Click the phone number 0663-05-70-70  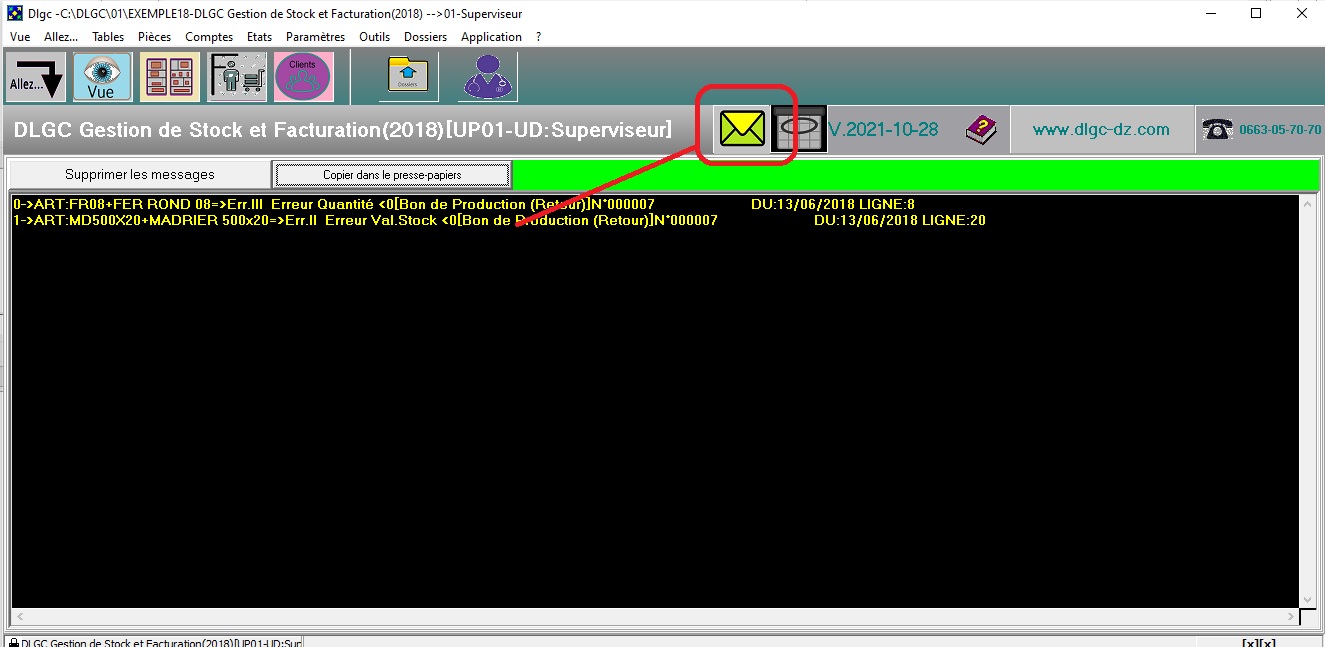point(1278,130)
